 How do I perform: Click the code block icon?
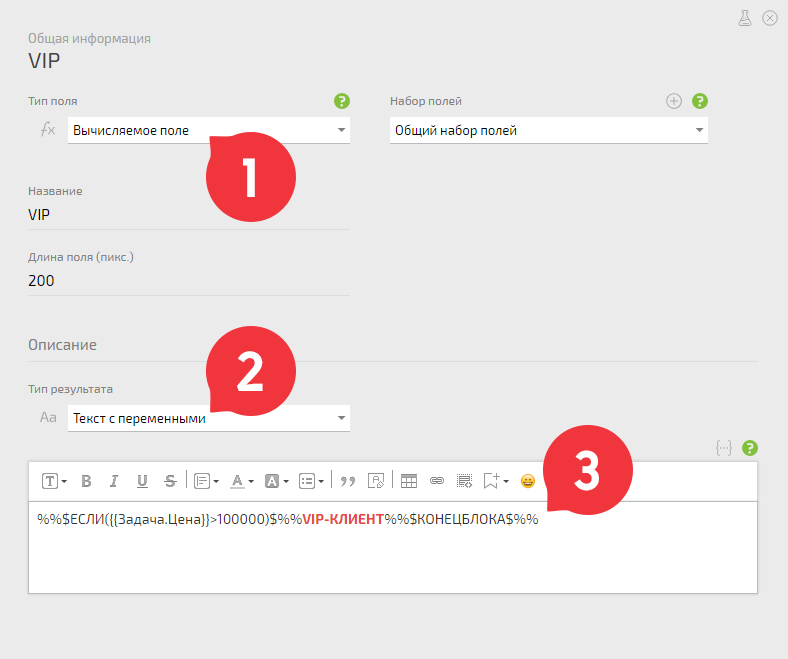(464, 481)
